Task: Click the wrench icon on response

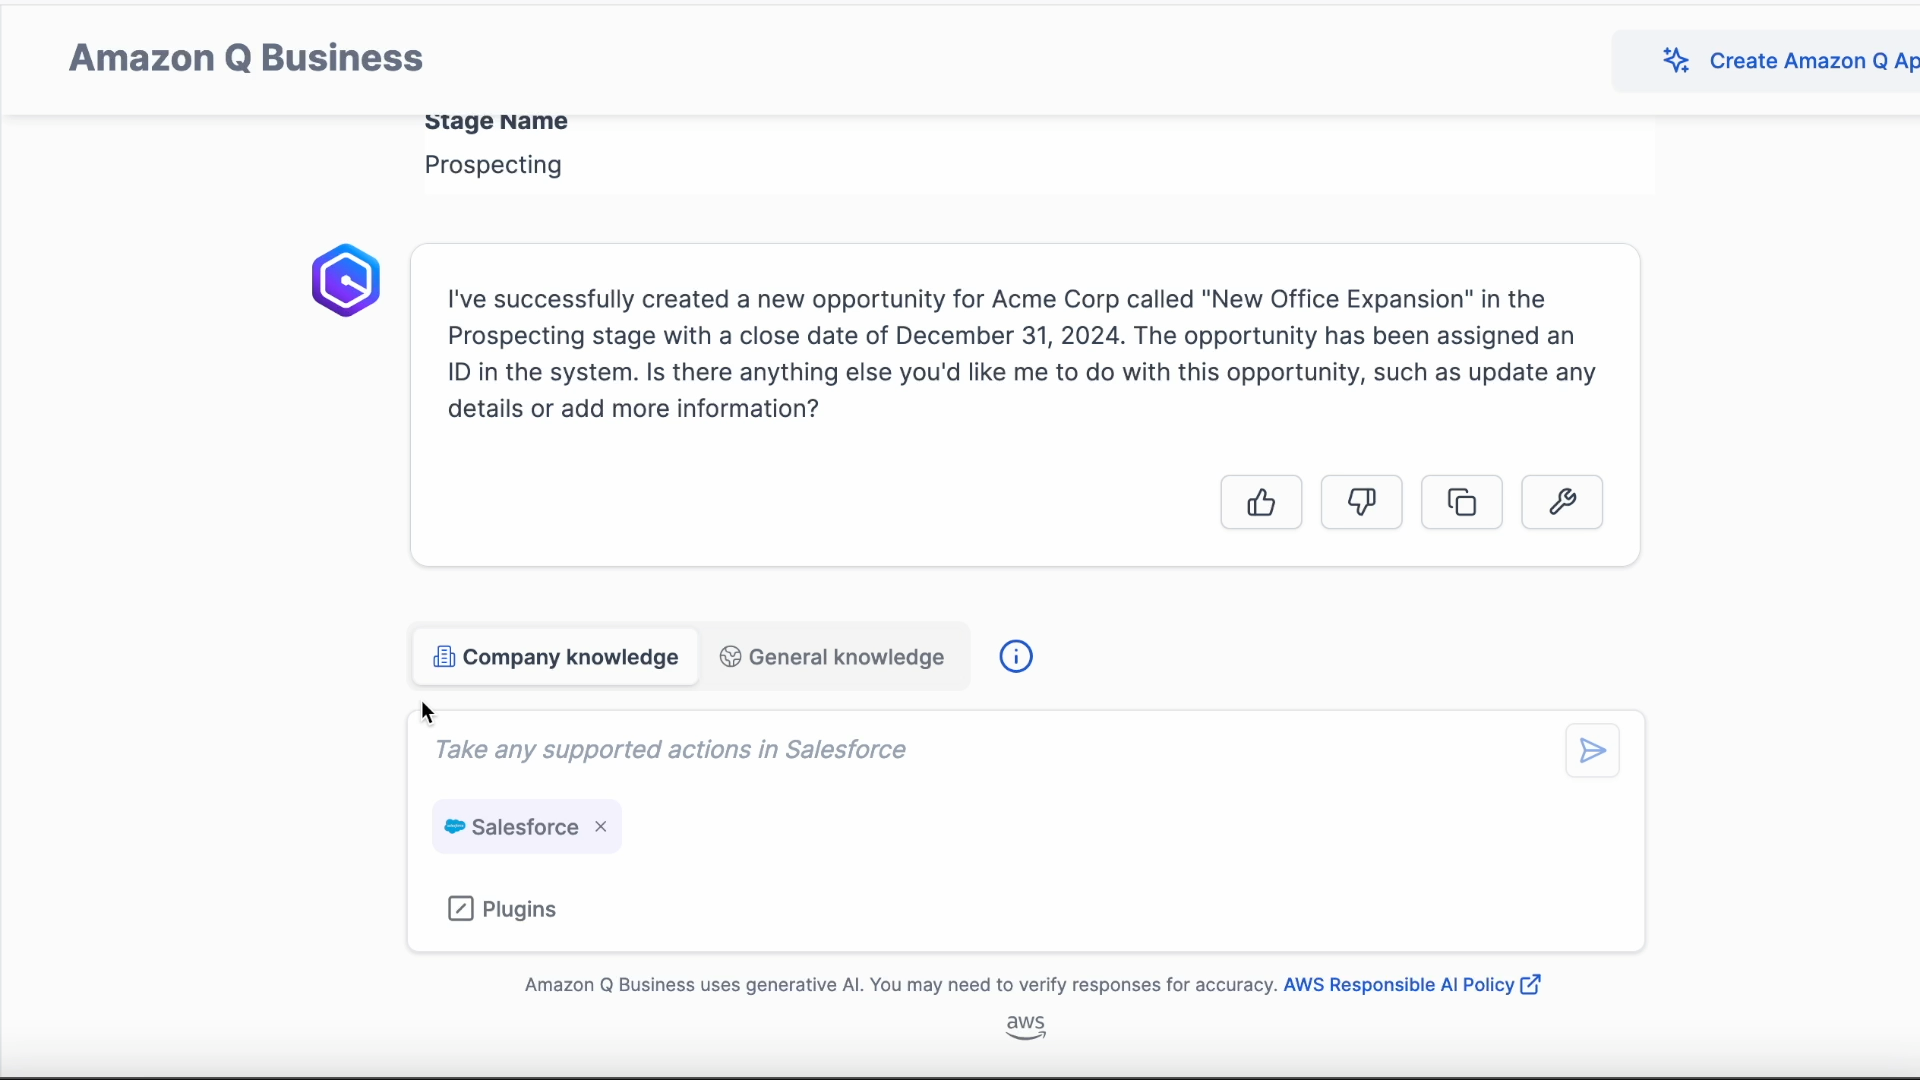Action: pyautogui.click(x=1561, y=502)
